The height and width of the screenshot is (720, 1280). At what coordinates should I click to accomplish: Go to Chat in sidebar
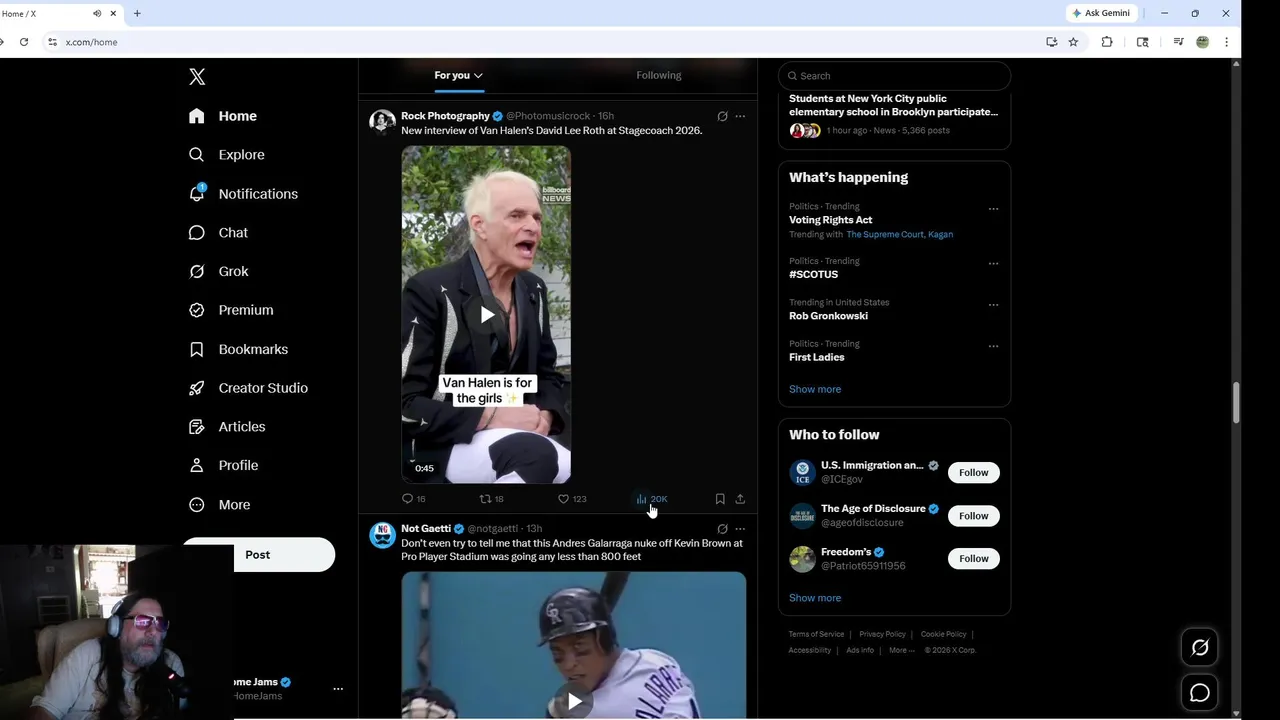[x=218, y=232]
